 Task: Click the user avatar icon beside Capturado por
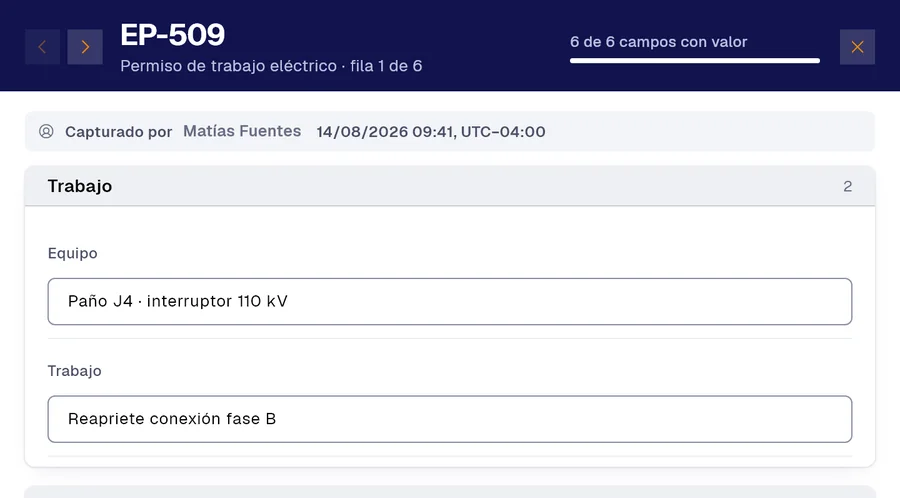pos(46,131)
